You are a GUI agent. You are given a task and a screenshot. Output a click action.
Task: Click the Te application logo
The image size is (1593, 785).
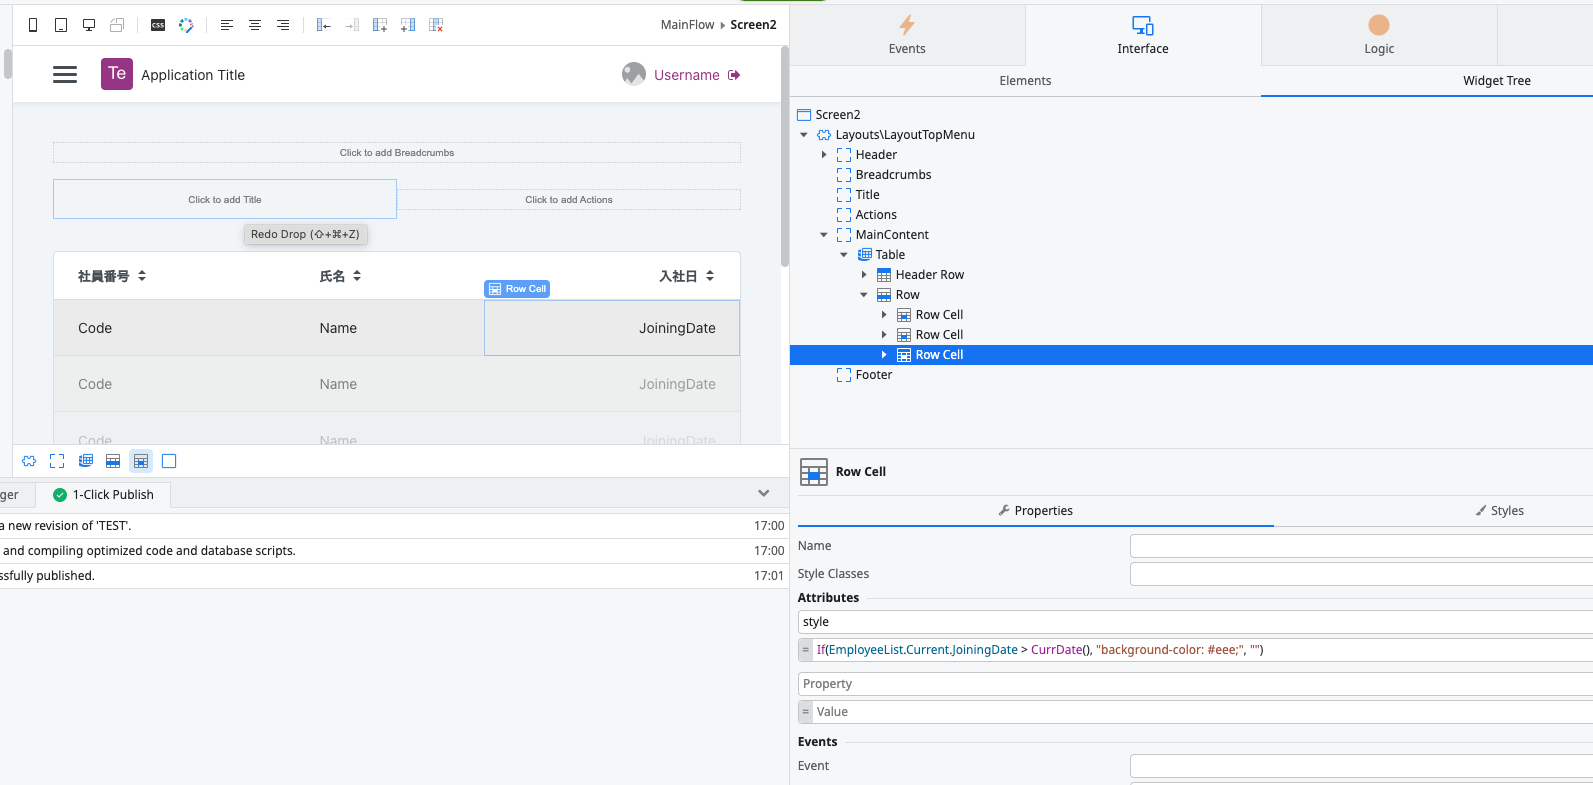point(117,74)
